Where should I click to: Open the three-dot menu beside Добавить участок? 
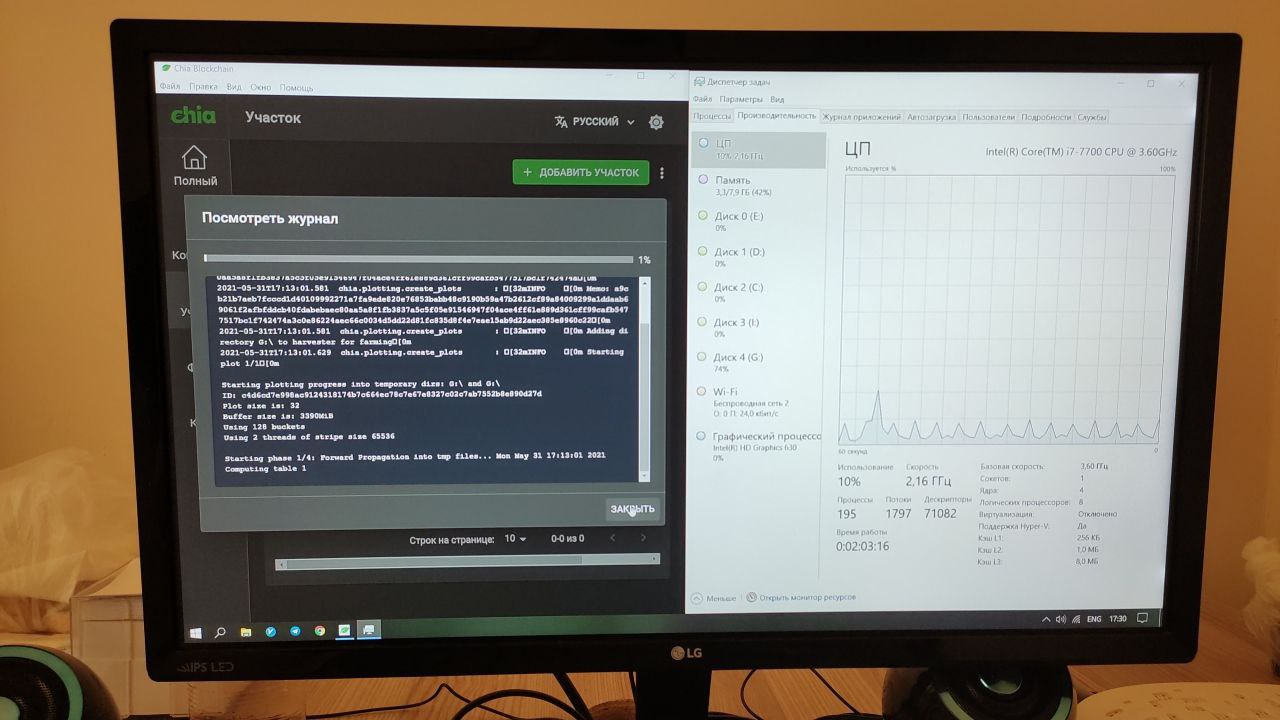click(662, 173)
